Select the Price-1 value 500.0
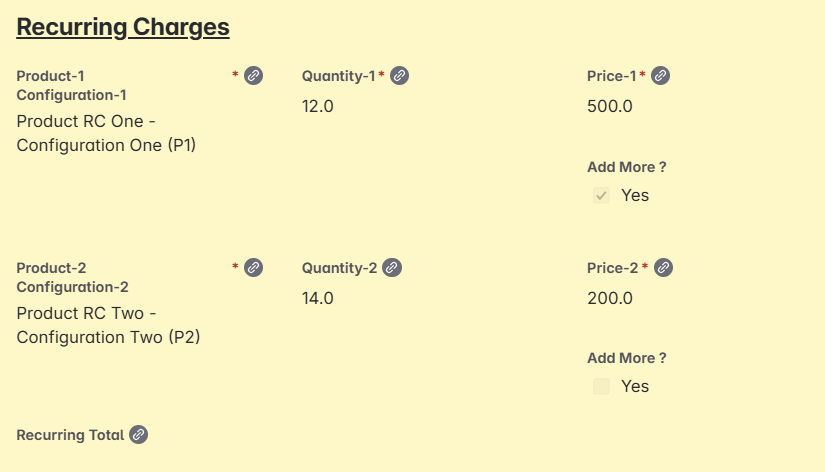This screenshot has width=825, height=472. point(610,106)
